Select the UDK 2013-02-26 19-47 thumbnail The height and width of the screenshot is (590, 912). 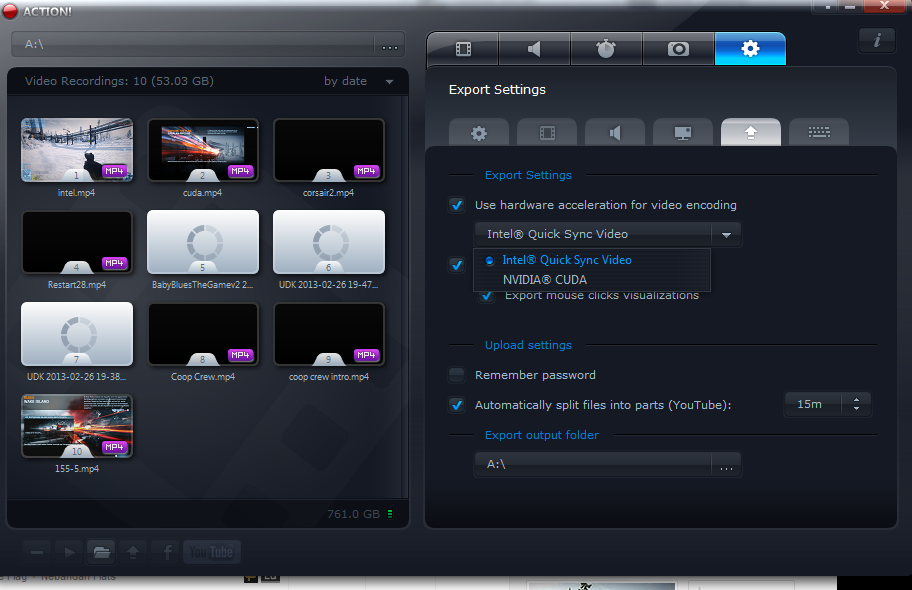tap(329, 242)
